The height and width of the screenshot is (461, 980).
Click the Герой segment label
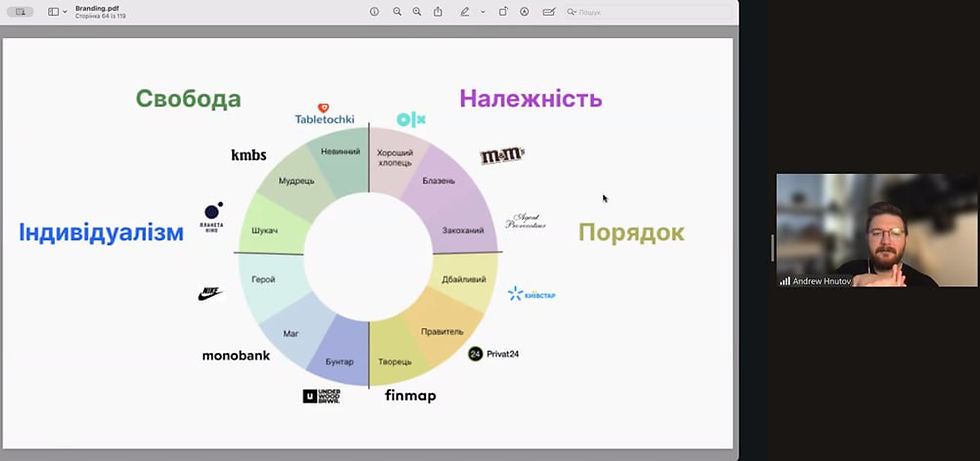click(x=263, y=279)
